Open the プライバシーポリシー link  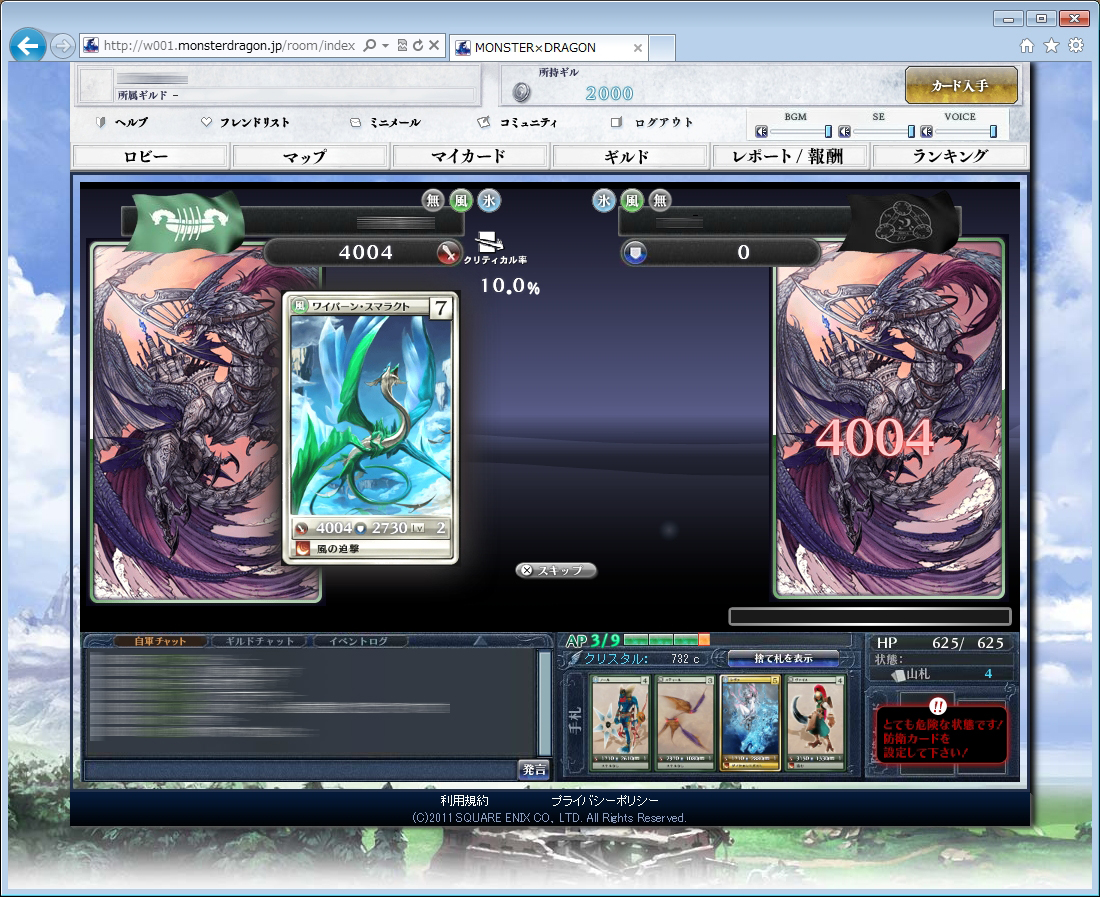pos(605,800)
